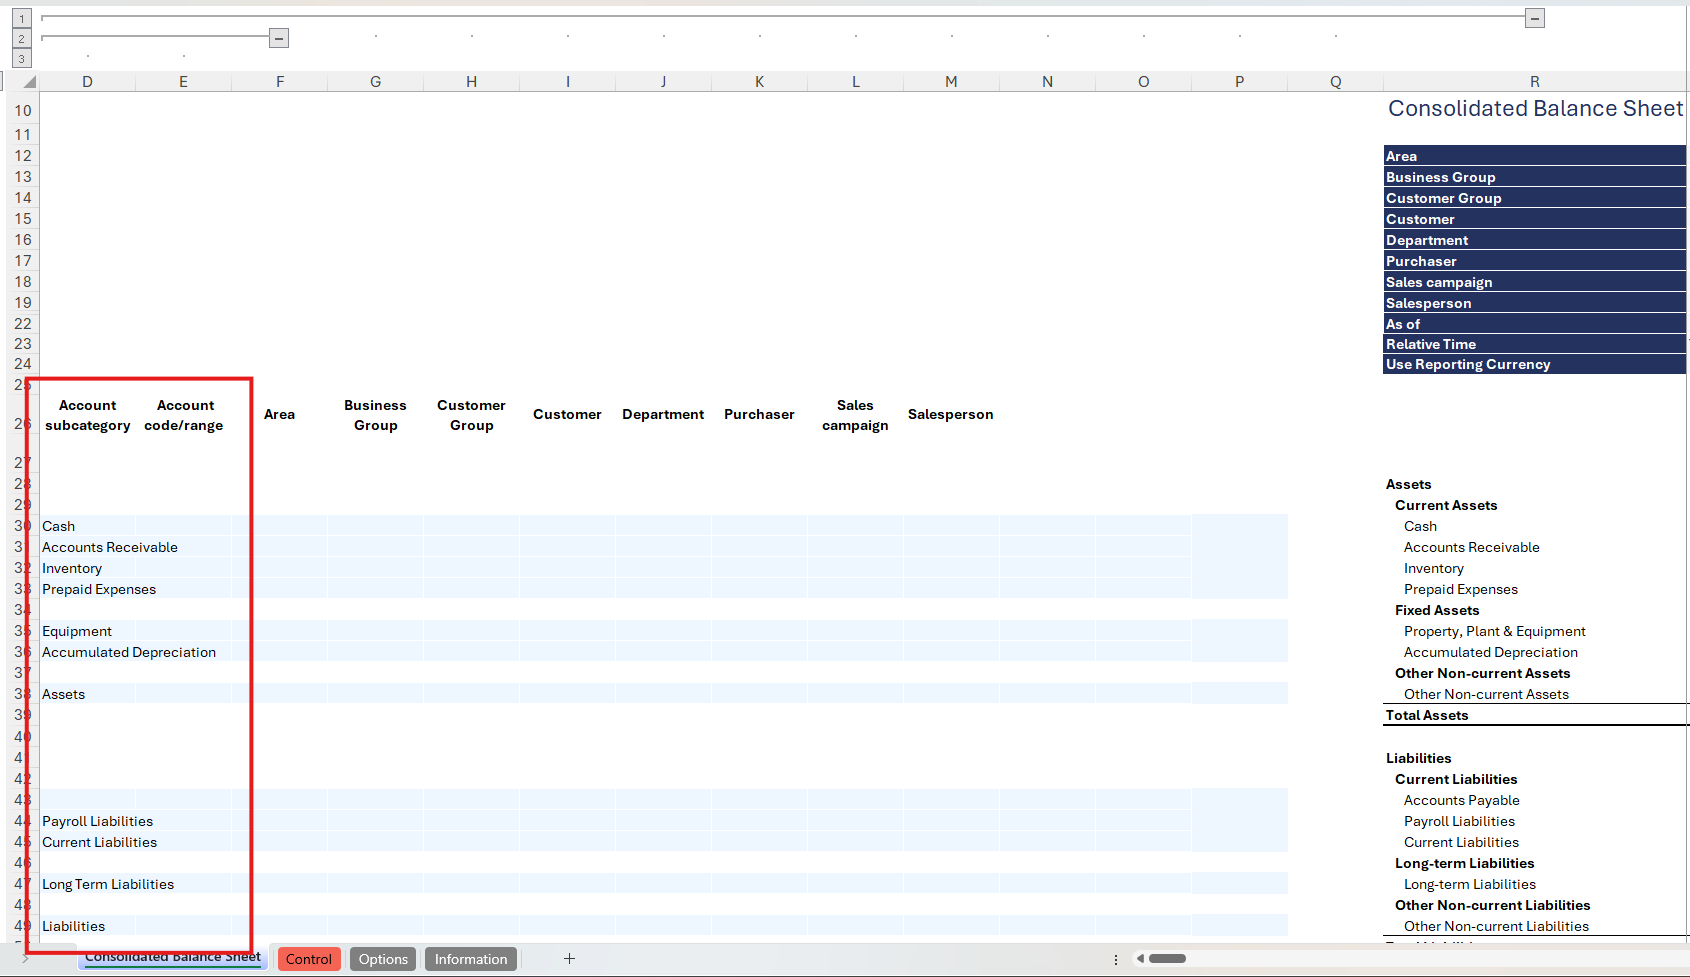Click the Select All corner triangle
Image resolution: width=1690 pixels, height=977 pixels.
[28, 82]
